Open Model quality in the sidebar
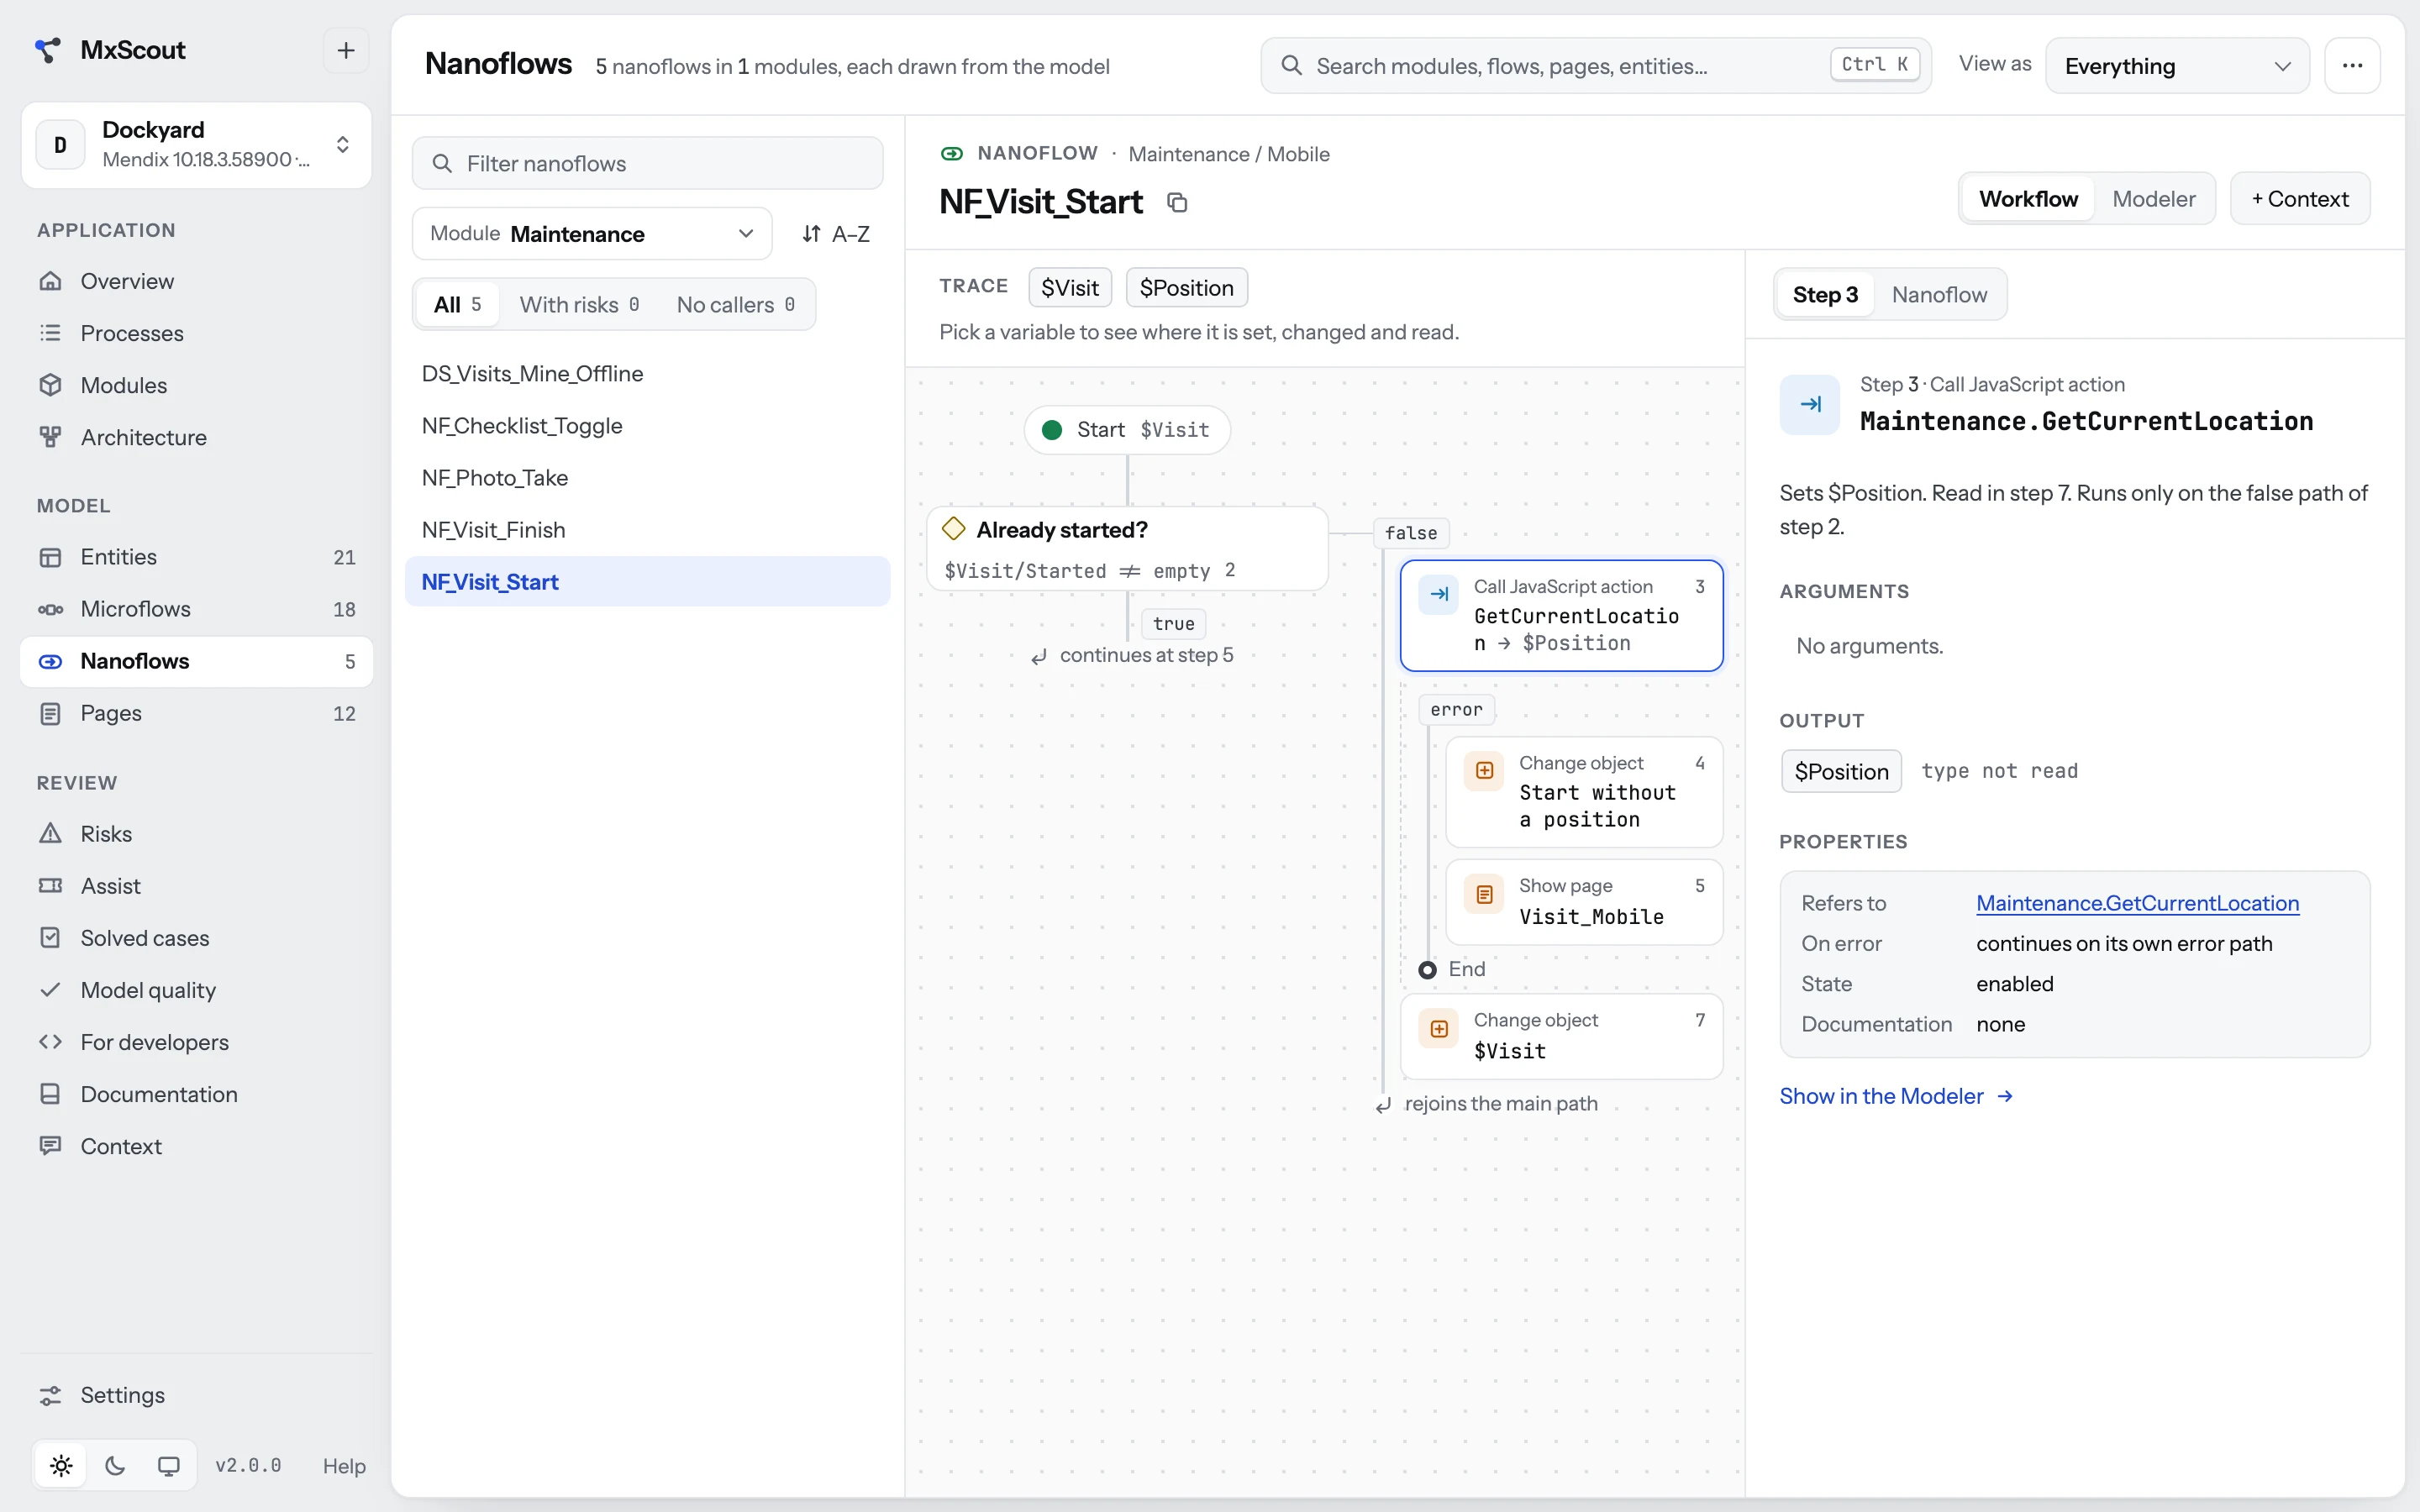Screen dimensions: 2420x1512 [x=196, y=990]
